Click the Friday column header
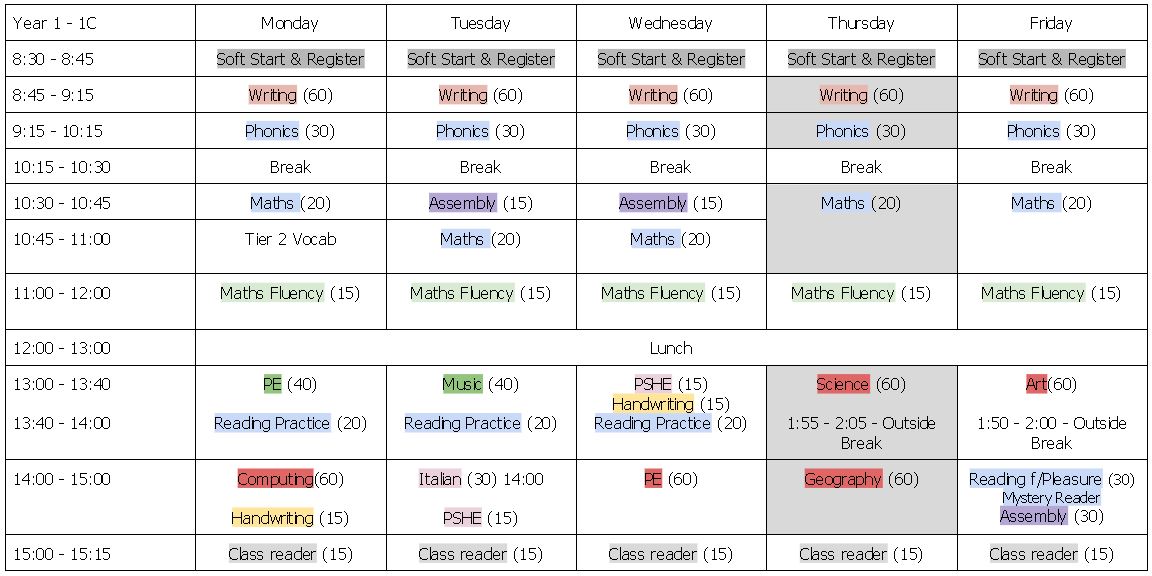Viewport: 1152px width, 576px height. [x=1051, y=23]
